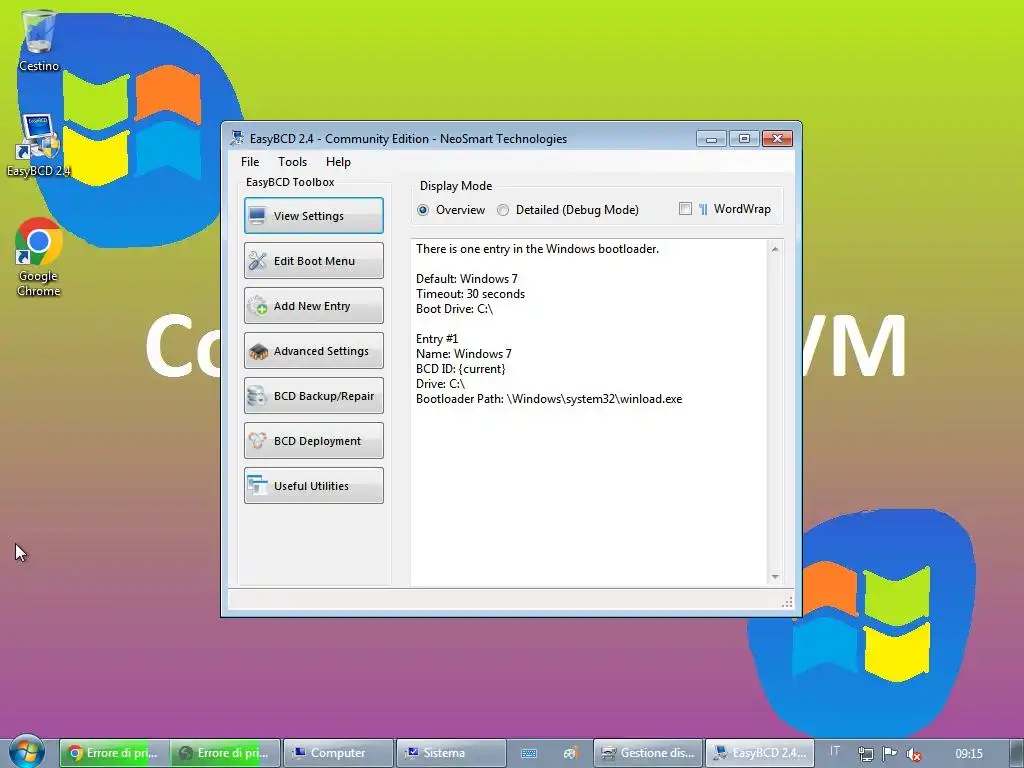1024x768 pixels.
Task: Open the Help menu
Action: pos(338,162)
